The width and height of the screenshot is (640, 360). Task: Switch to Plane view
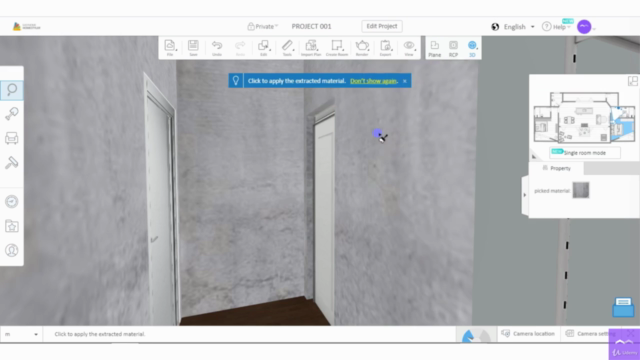coord(435,49)
